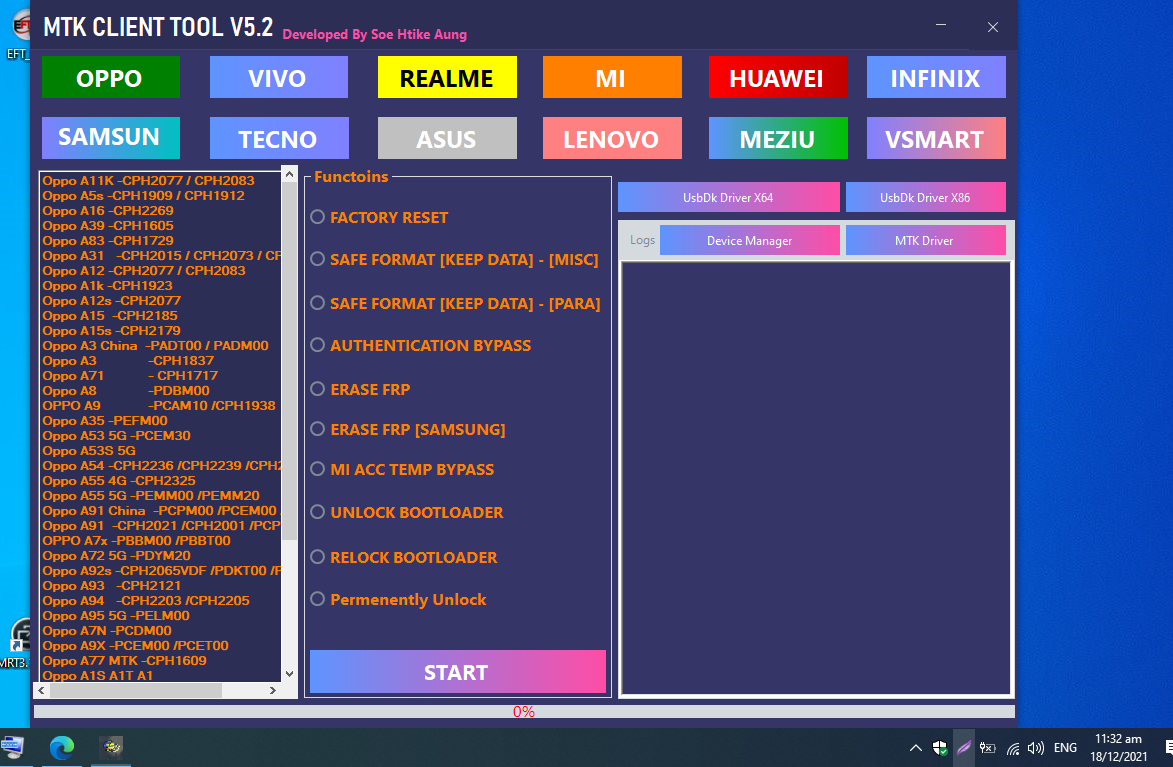Choose the VSMART brand button
Screen dimensions: 1173x767
click(936, 138)
